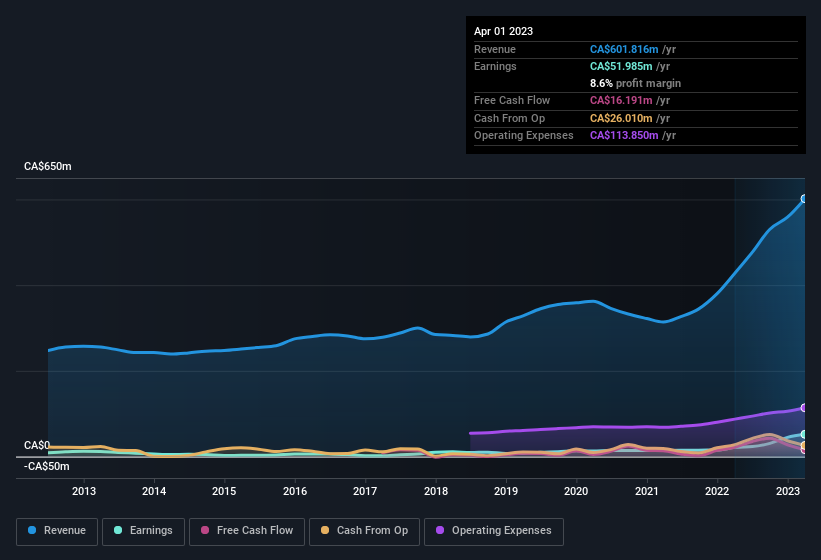Toggle the Free Cash Flow legend button
The image size is (821, 560).
pos(247,531)
